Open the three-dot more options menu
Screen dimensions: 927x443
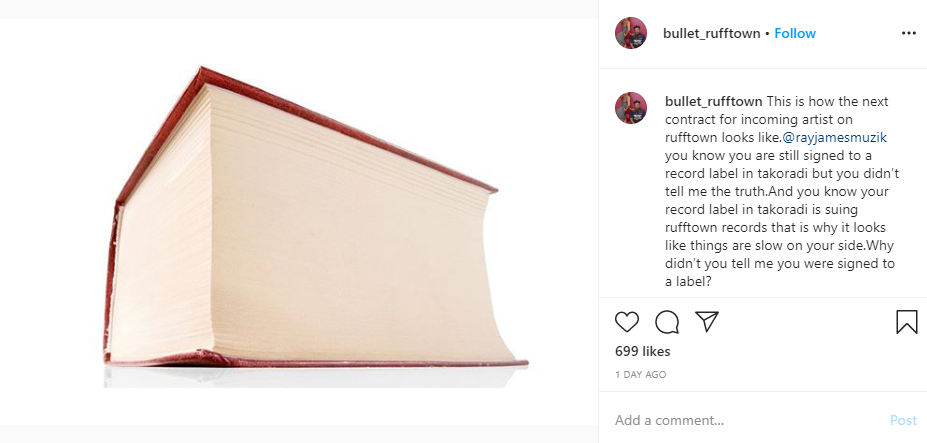(x=909, y=33)
